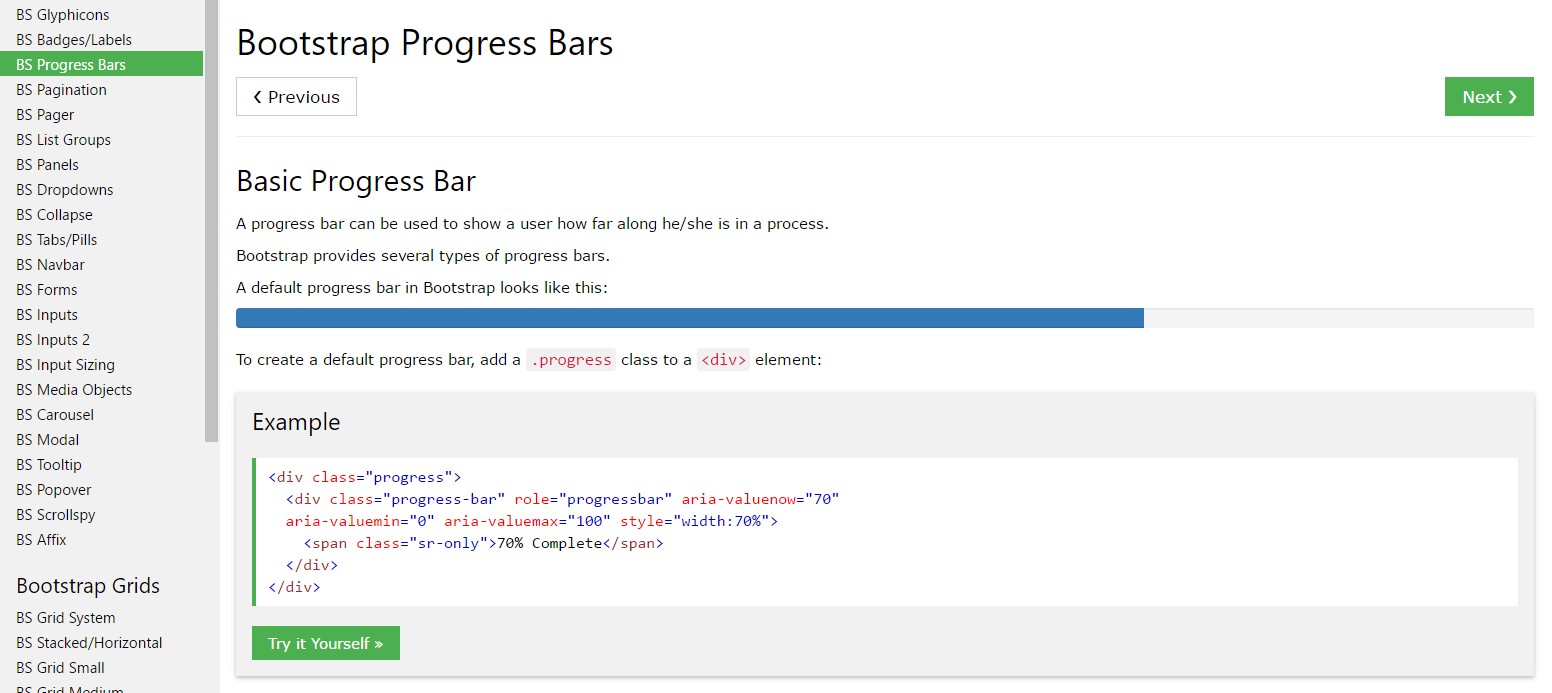Screen dimensions: 1552x693
Task: Open BS Popover sidebar link
Action: pos(53,490)
